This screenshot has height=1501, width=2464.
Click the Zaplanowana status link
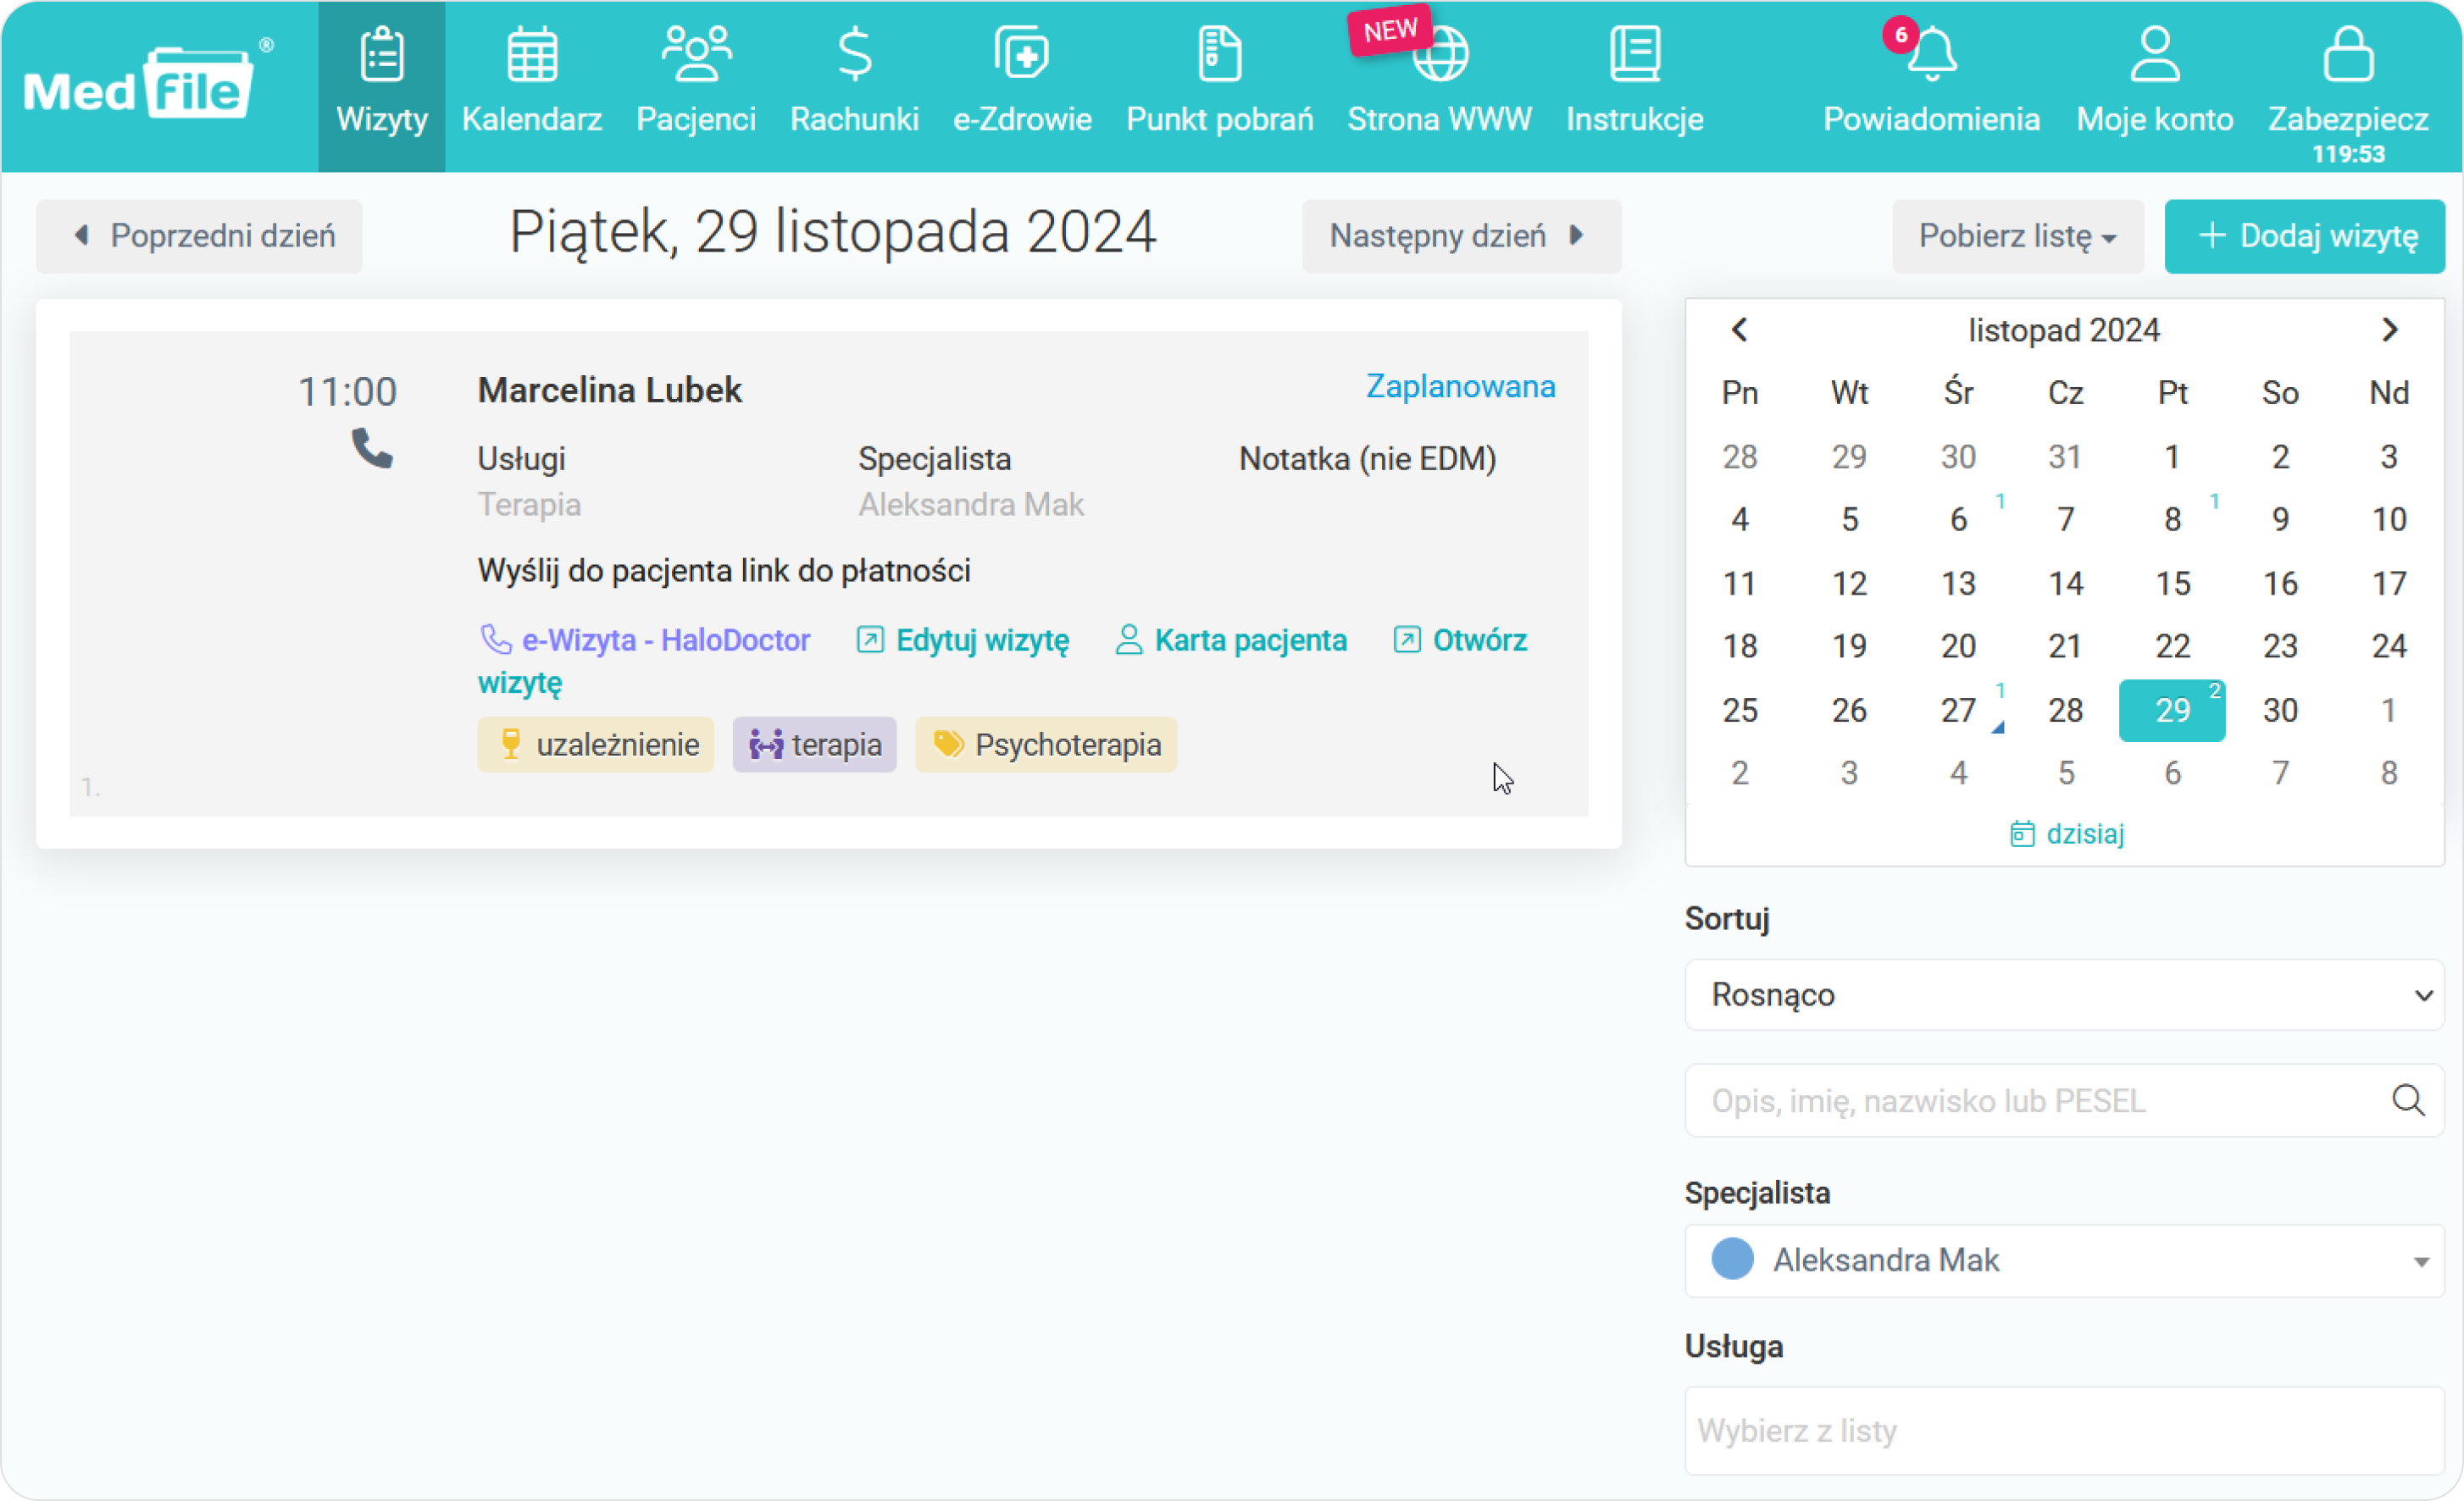pos(1460,386)
